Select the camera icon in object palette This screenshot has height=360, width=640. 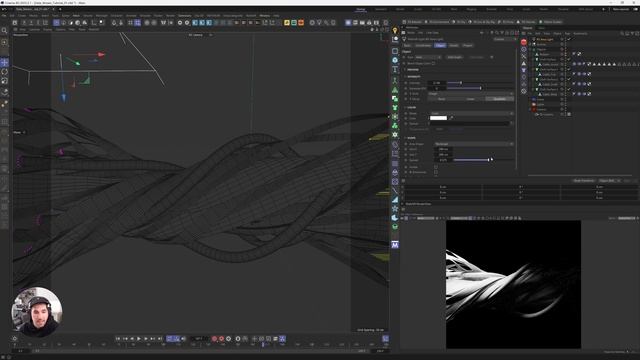(x=395, y=40)
